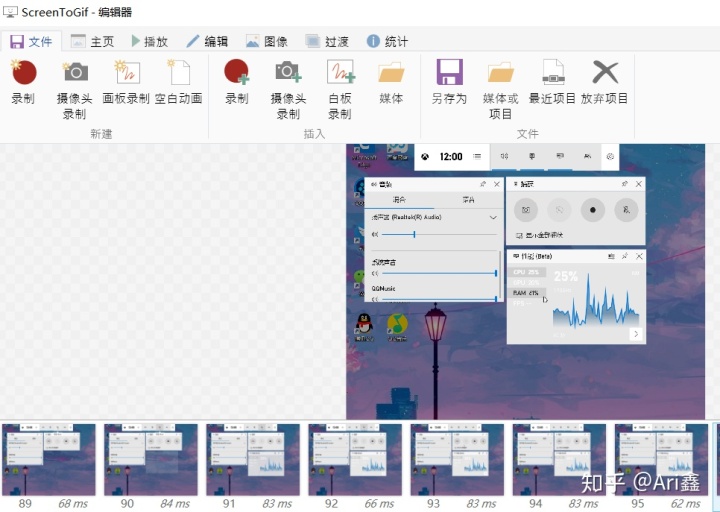Viewport: 720px width, 512px height.
Task: Save the project as (另存为)
Action: coord(449,82)
